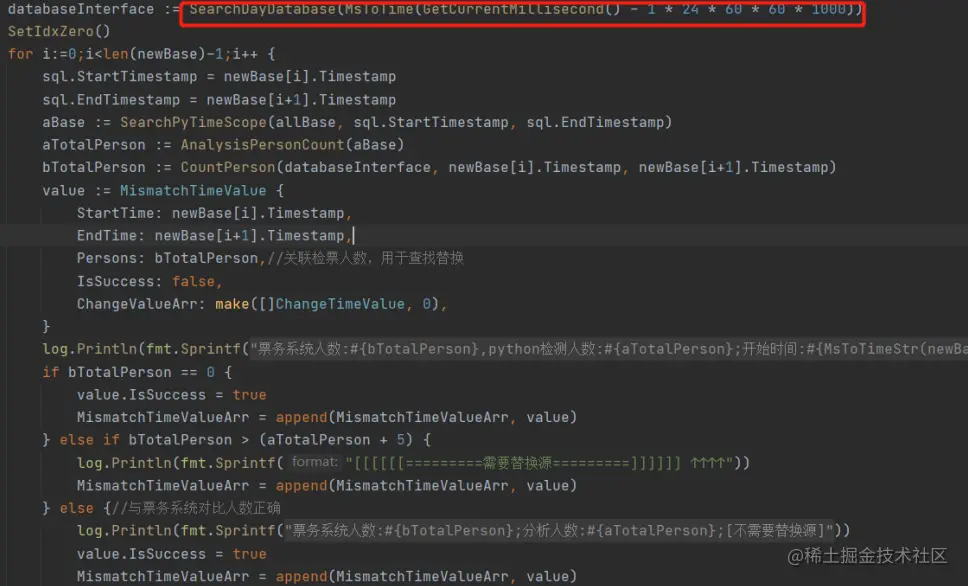Click the ChangeValueArr: struct field
The width and height of the screenshot is (968, 586).
click(141, 304)
